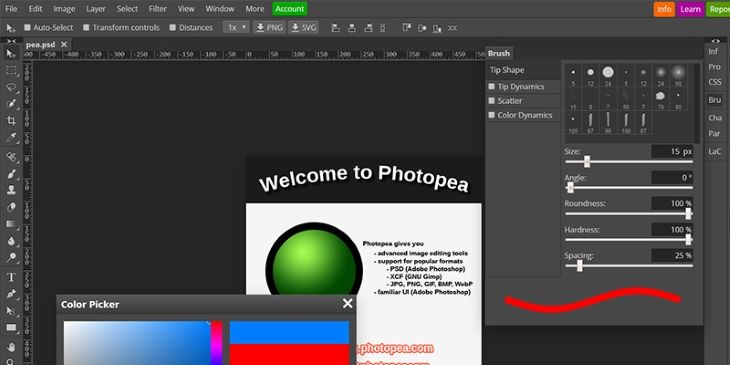
Task: Open the Par side panel tab
Action: pos(715,134)
